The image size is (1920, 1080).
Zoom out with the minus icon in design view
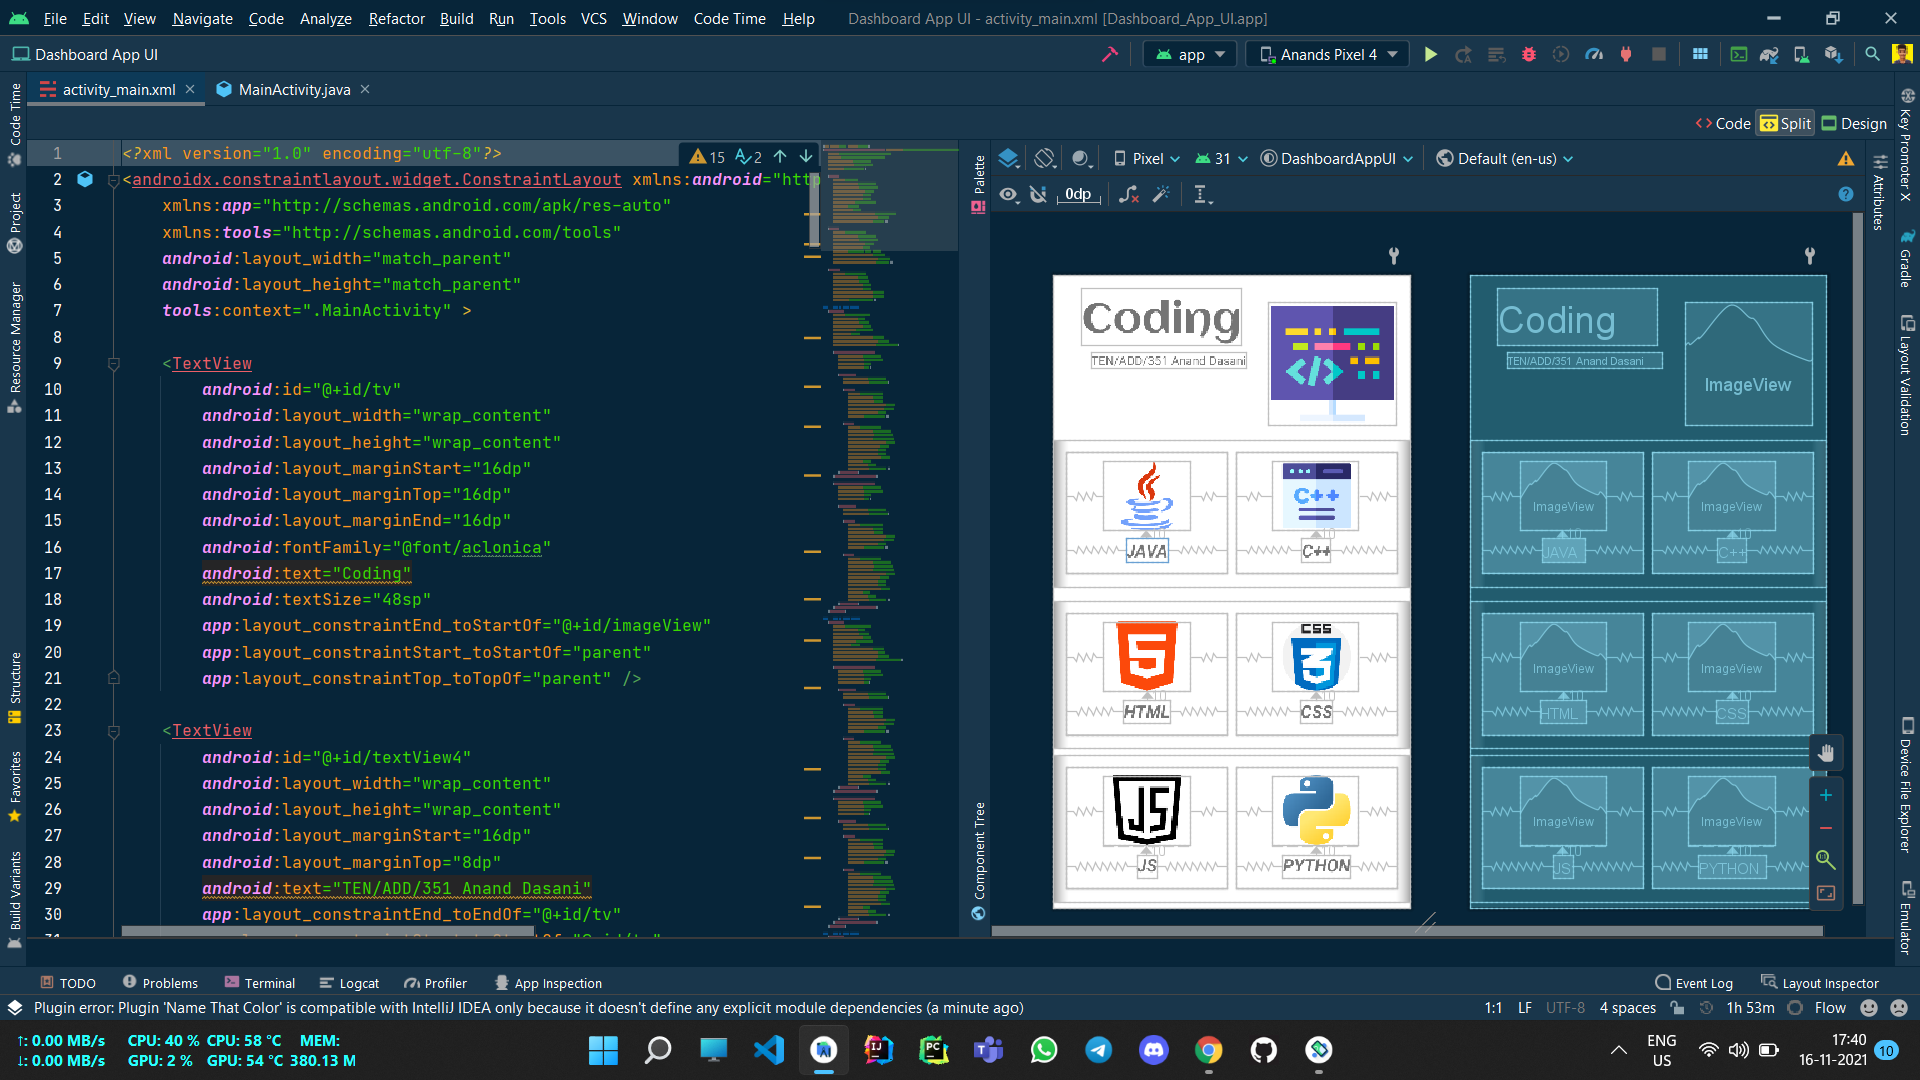(1826, 828)
